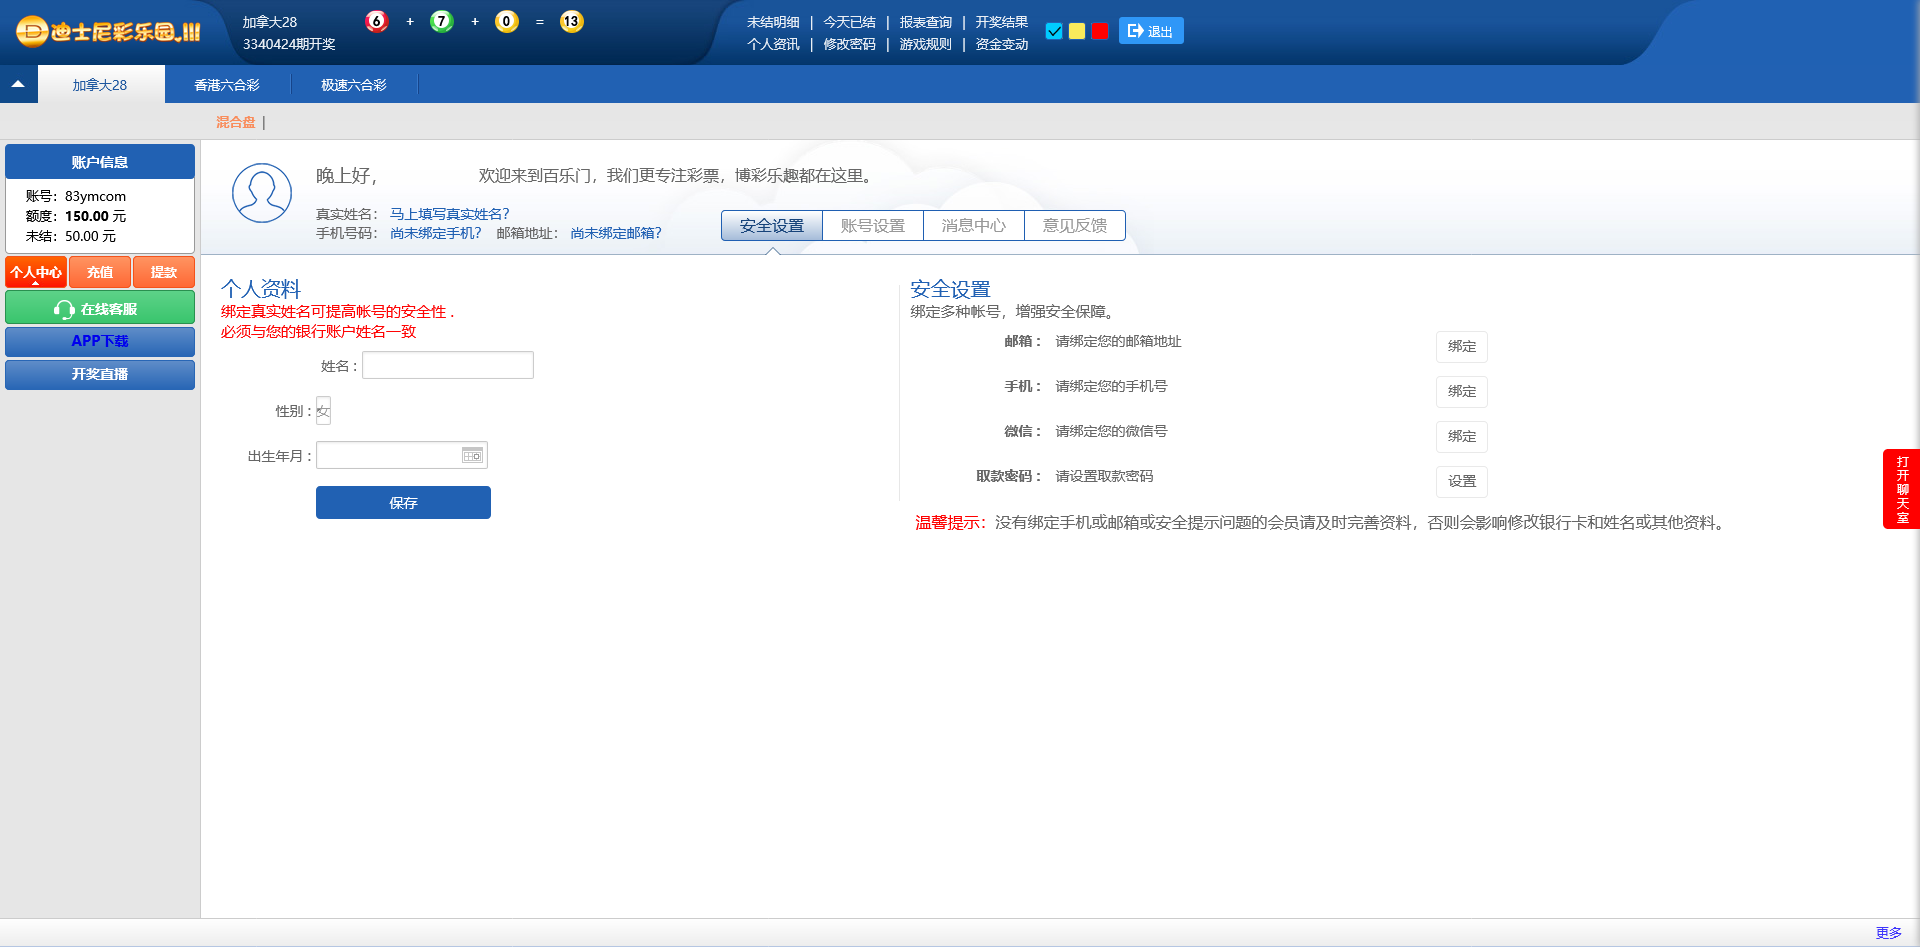This screenshot has width=1920, height=947.
Task: Switch to the 账号设置 tab
Action: 872,226
